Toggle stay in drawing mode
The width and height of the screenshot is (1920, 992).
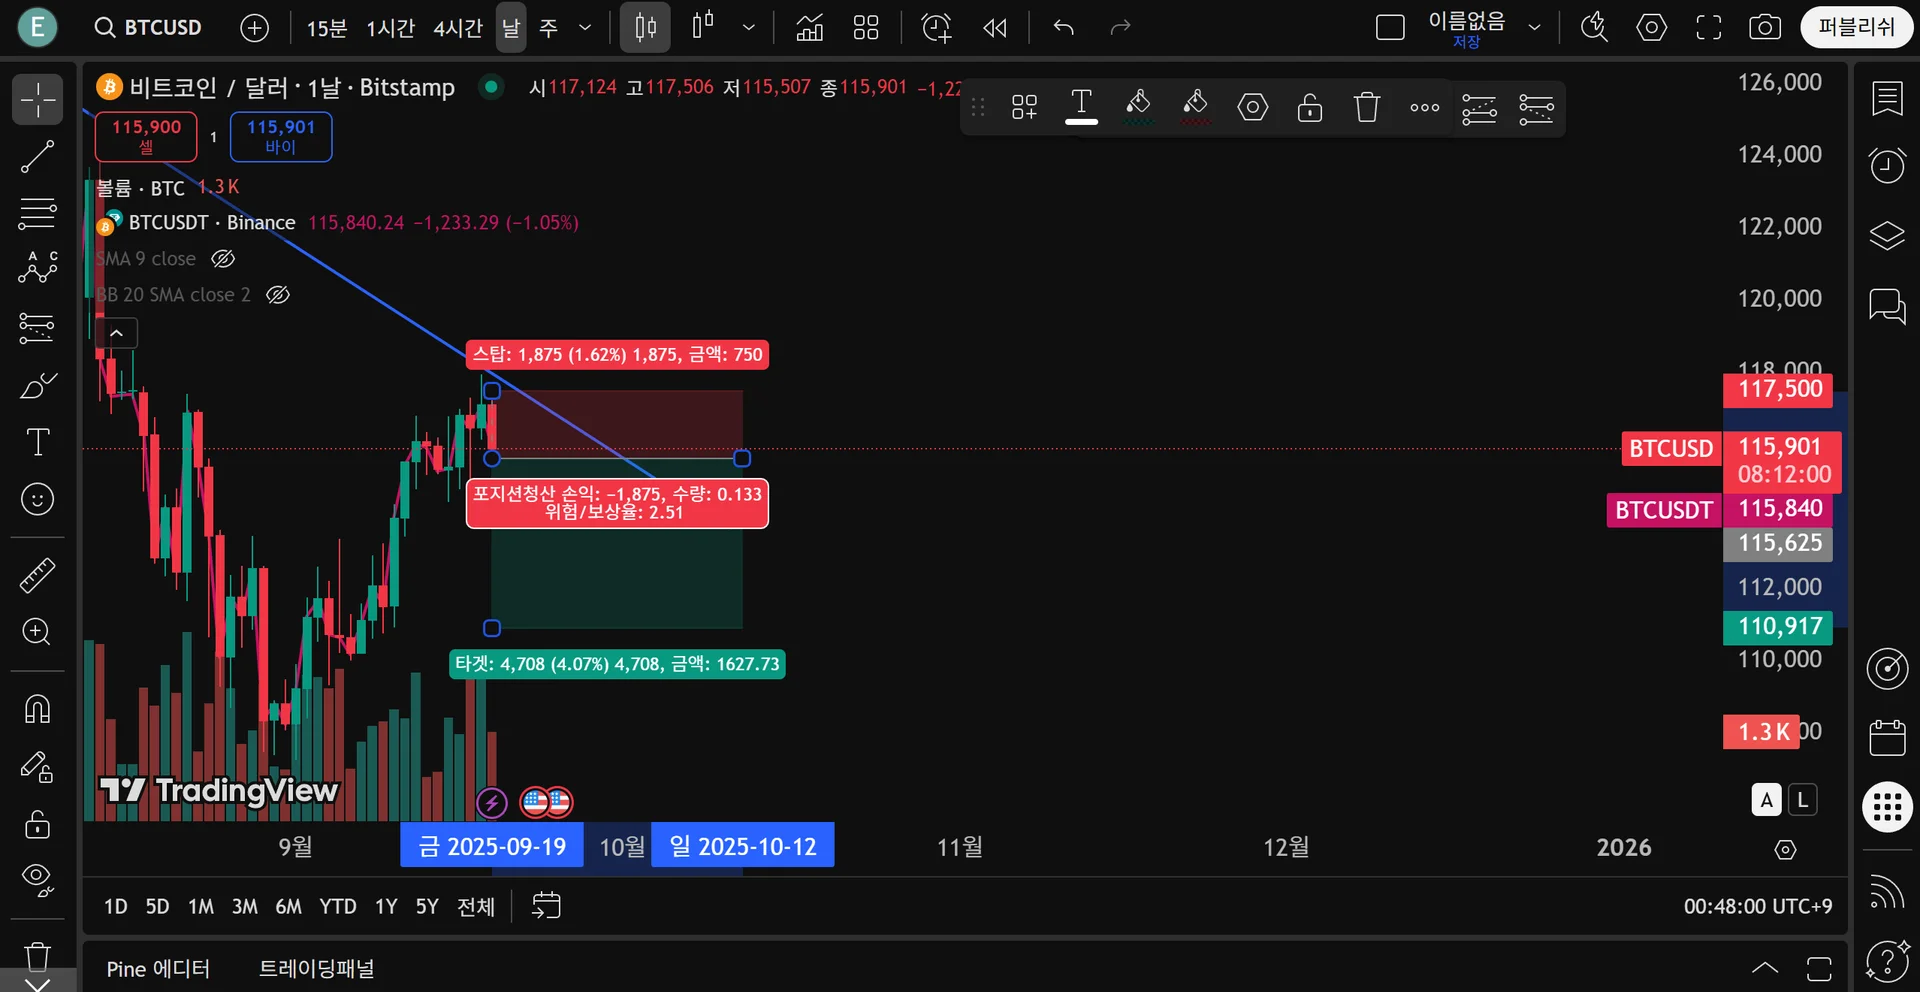38,767
